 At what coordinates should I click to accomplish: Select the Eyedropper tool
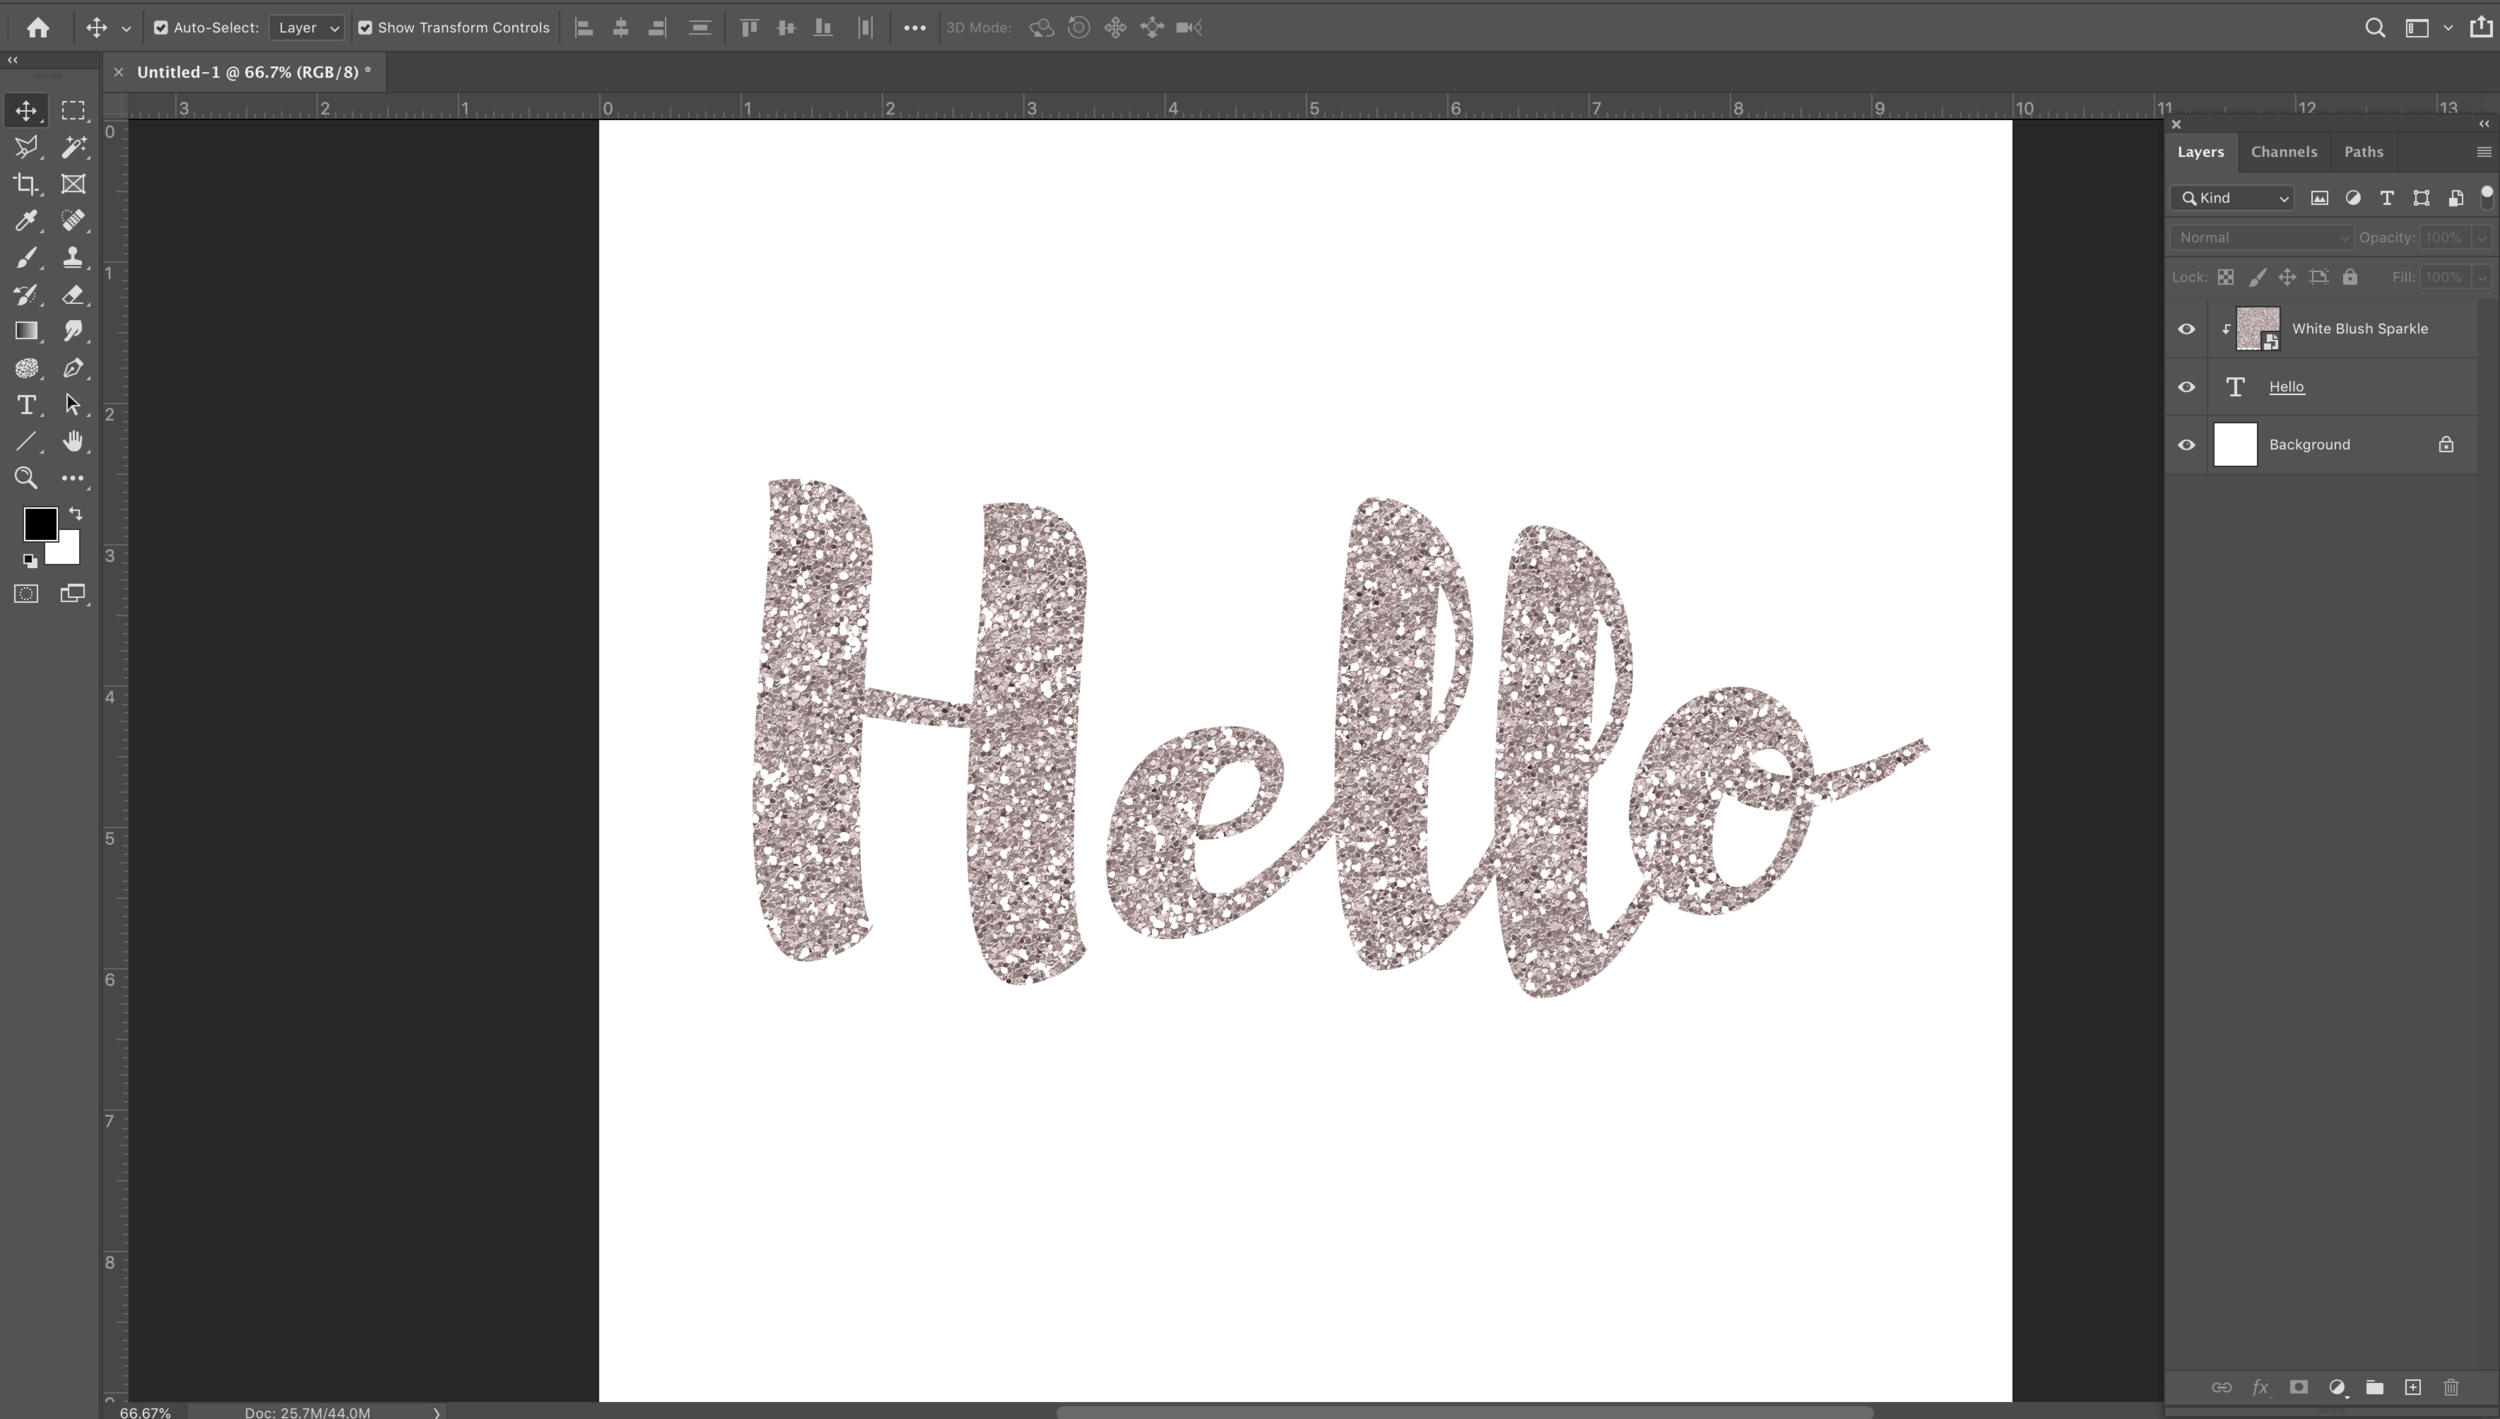click(26, 220)
